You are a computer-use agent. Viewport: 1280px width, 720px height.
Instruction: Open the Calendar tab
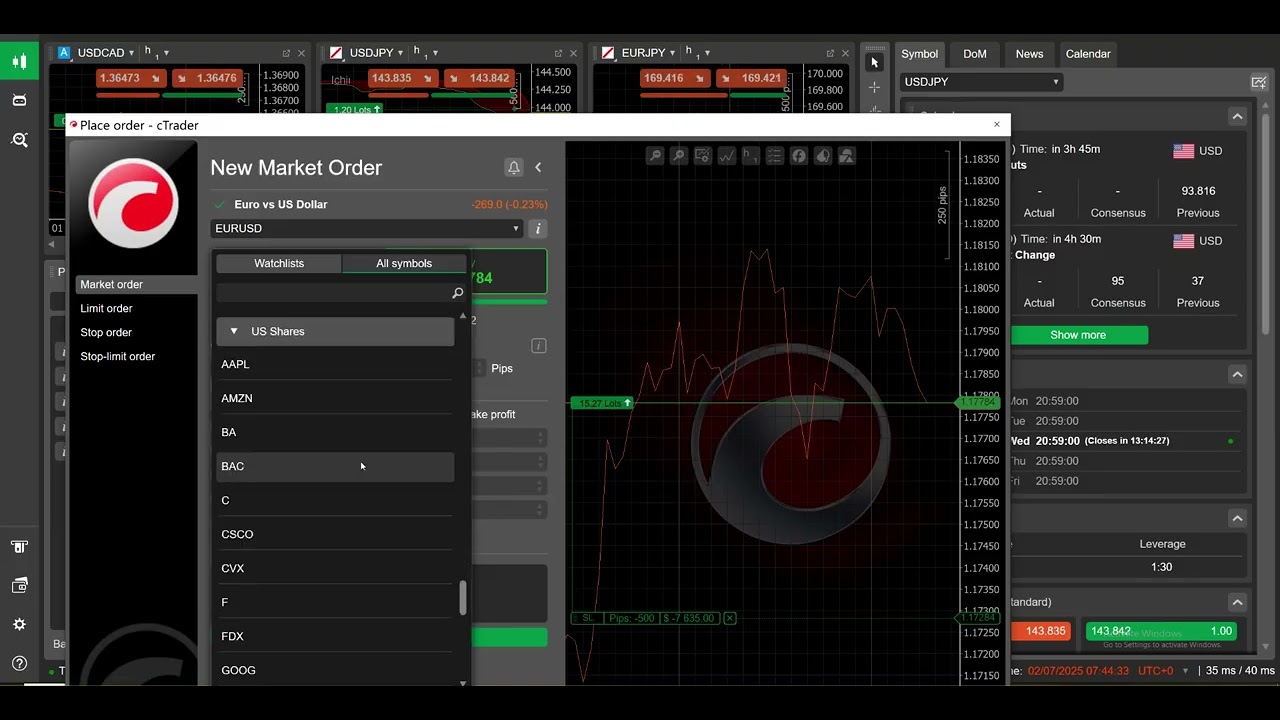(1088, 54)
